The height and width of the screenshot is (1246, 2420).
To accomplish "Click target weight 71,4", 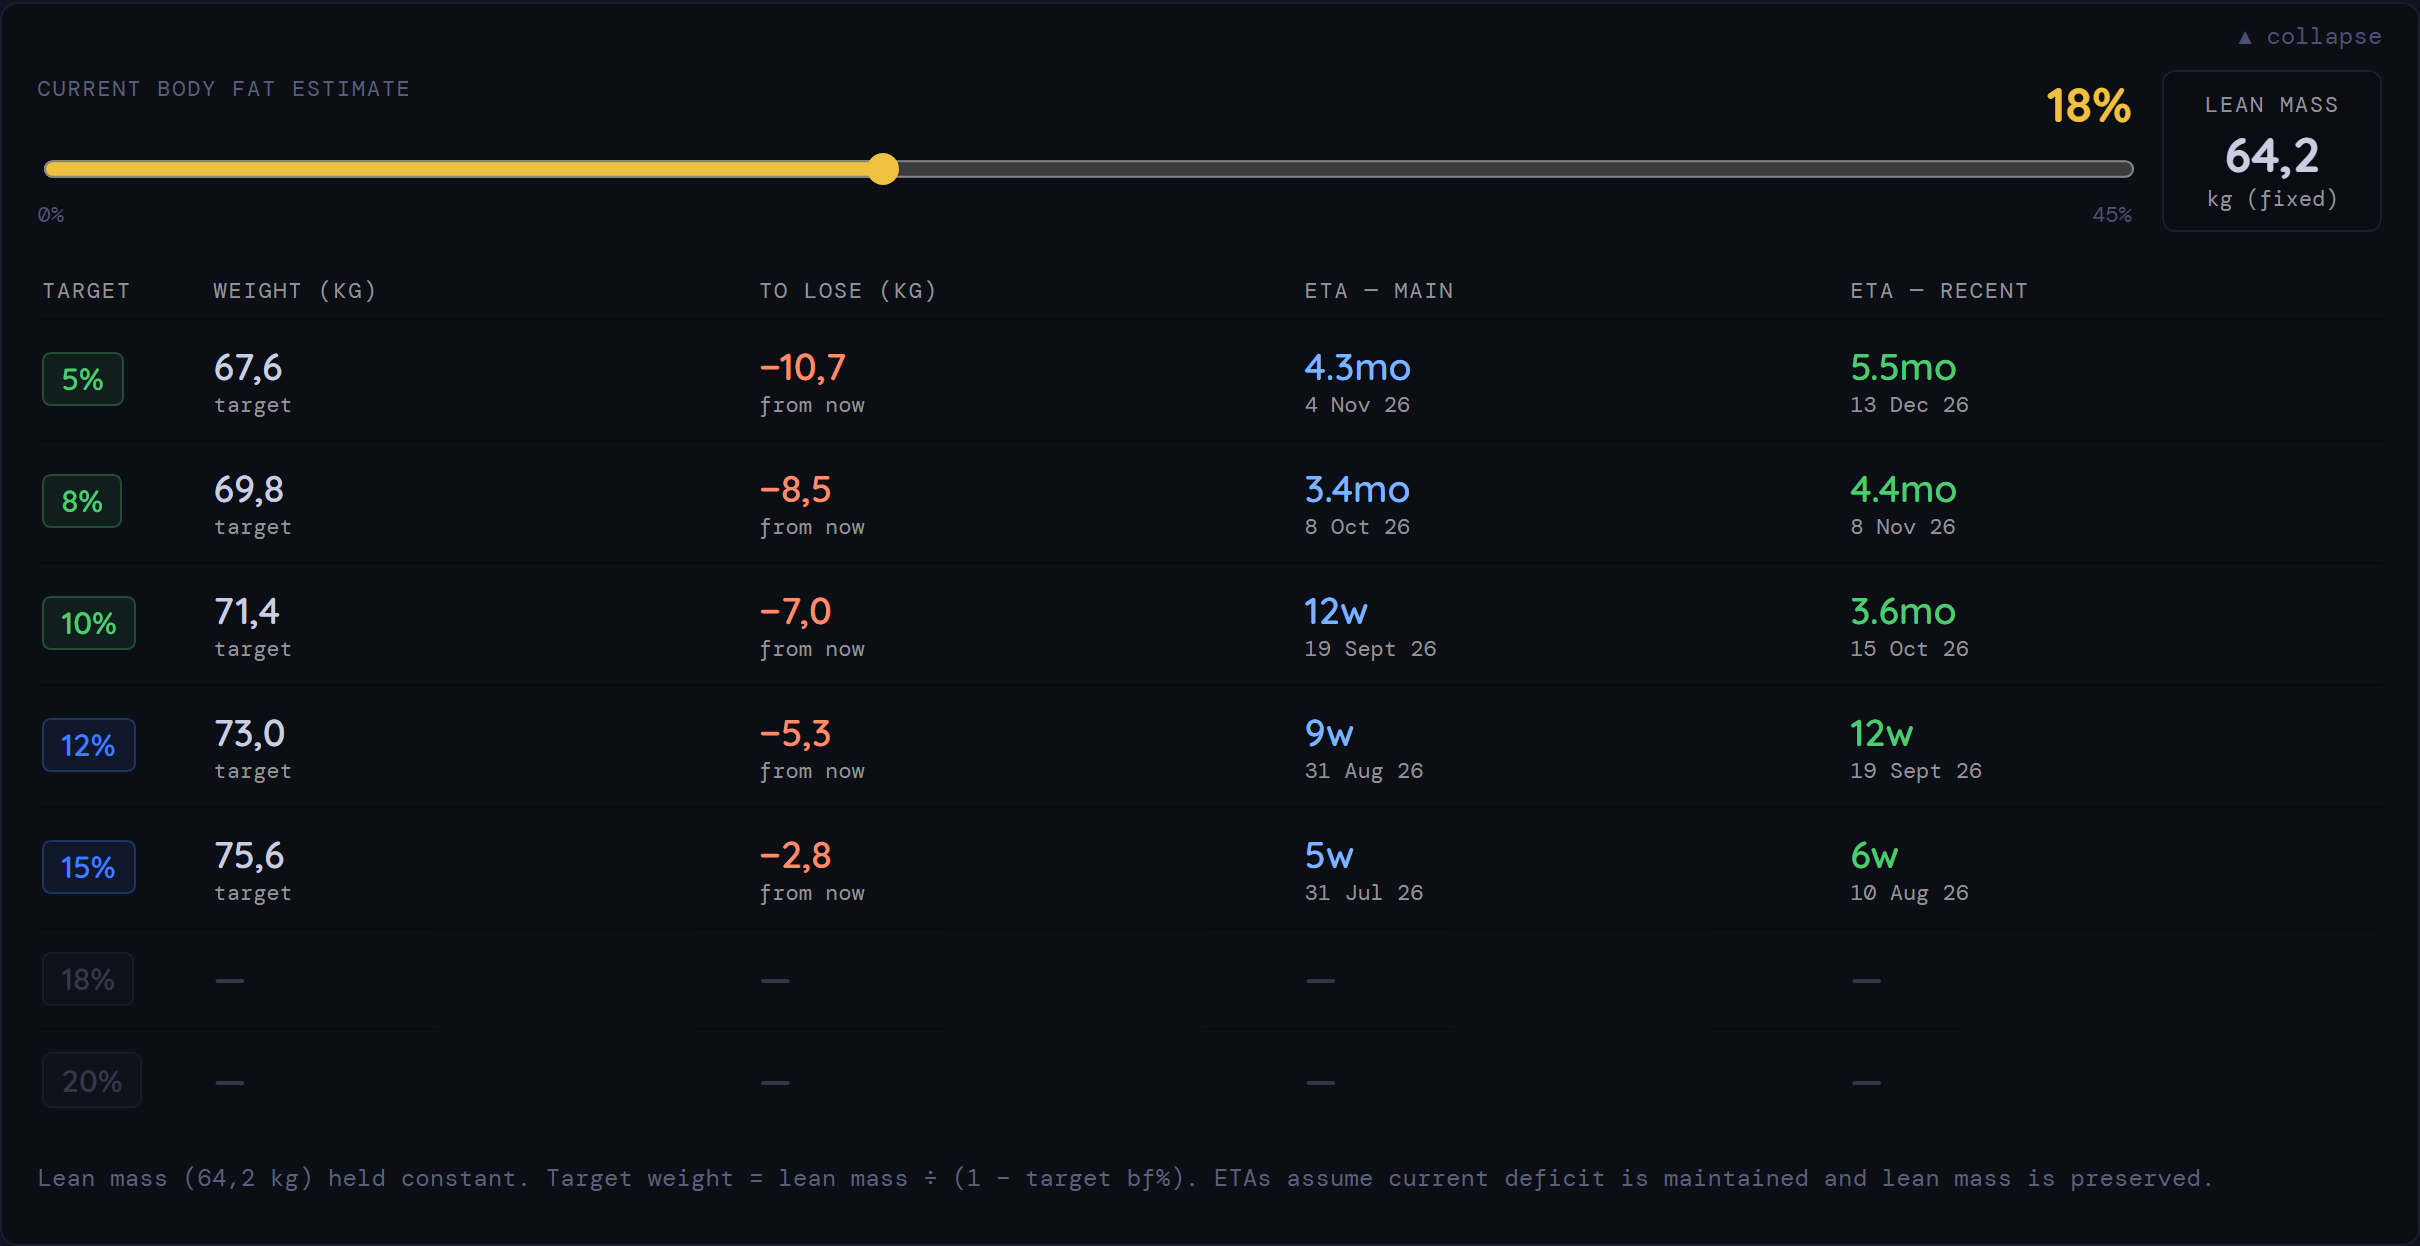I will (247, 612).
